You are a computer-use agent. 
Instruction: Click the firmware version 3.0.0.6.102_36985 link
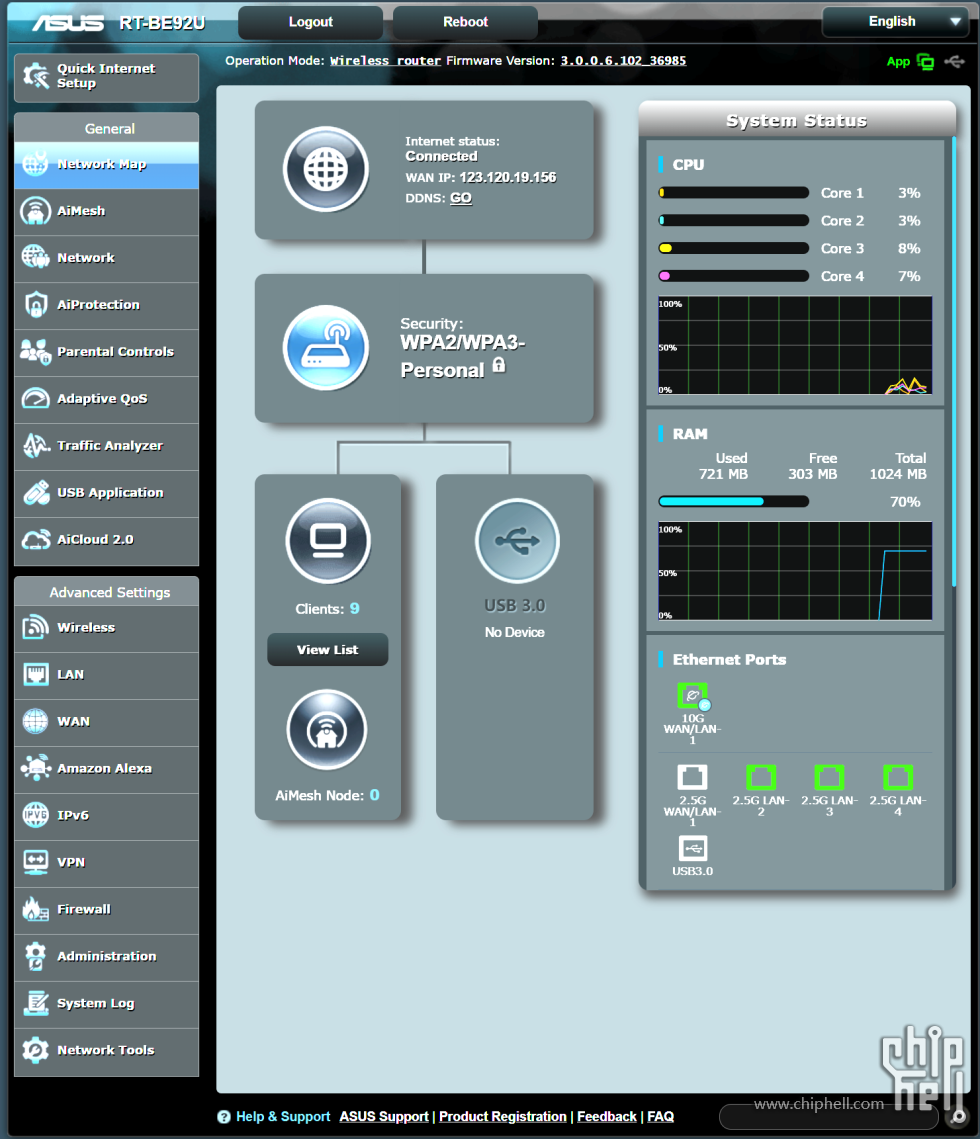pyautogui.click(x=623, y=61)
